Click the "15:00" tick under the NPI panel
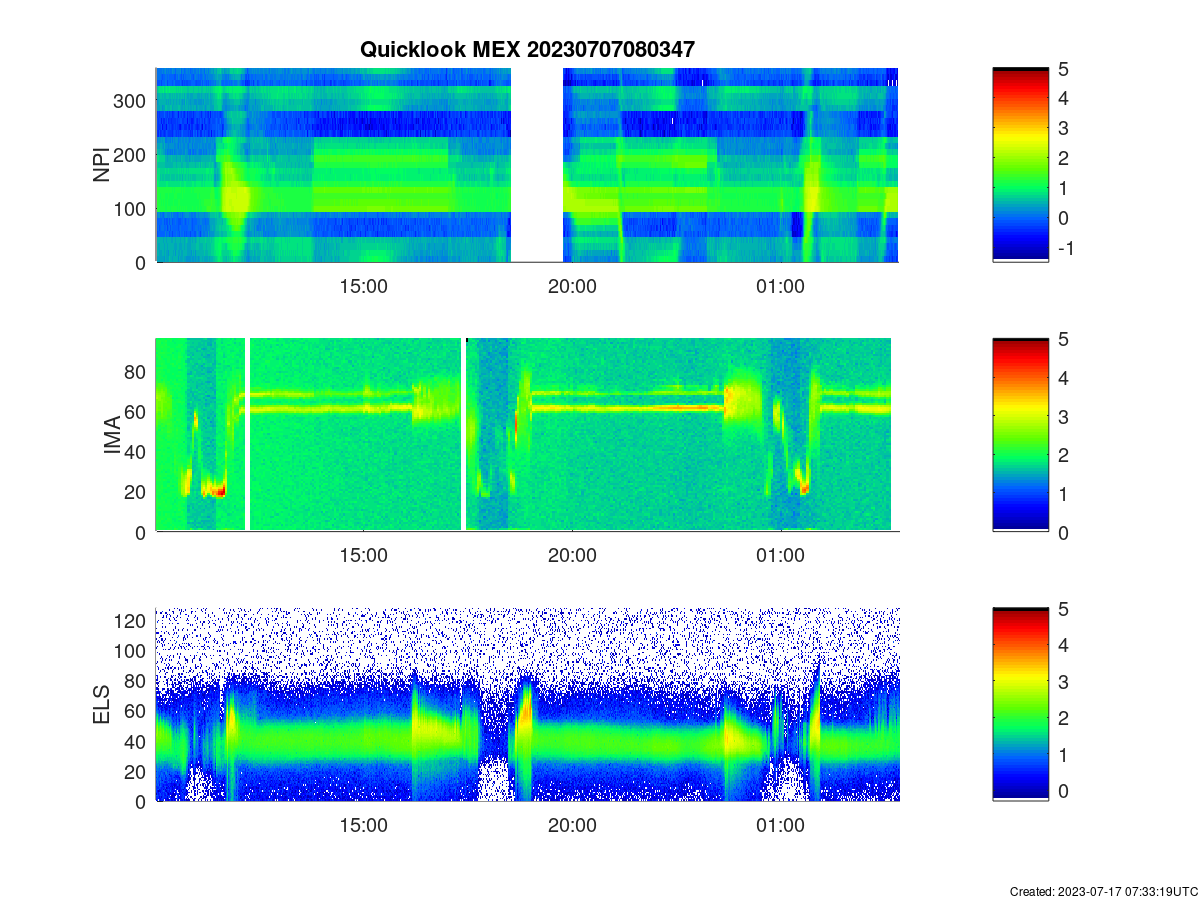The width and height of the screenshot is (1200, 900). pyautogui.click(x=364, y=286)
